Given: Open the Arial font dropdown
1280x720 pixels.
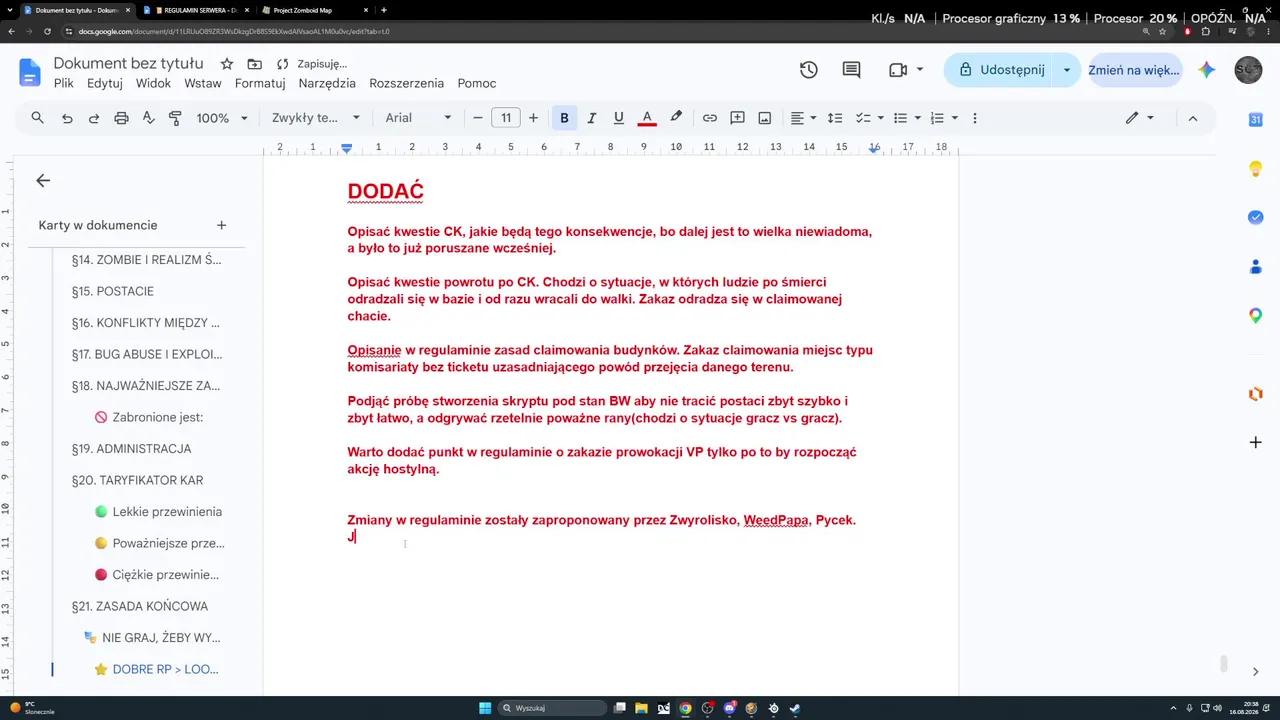Looking at the screenshot, I should 418,118.
